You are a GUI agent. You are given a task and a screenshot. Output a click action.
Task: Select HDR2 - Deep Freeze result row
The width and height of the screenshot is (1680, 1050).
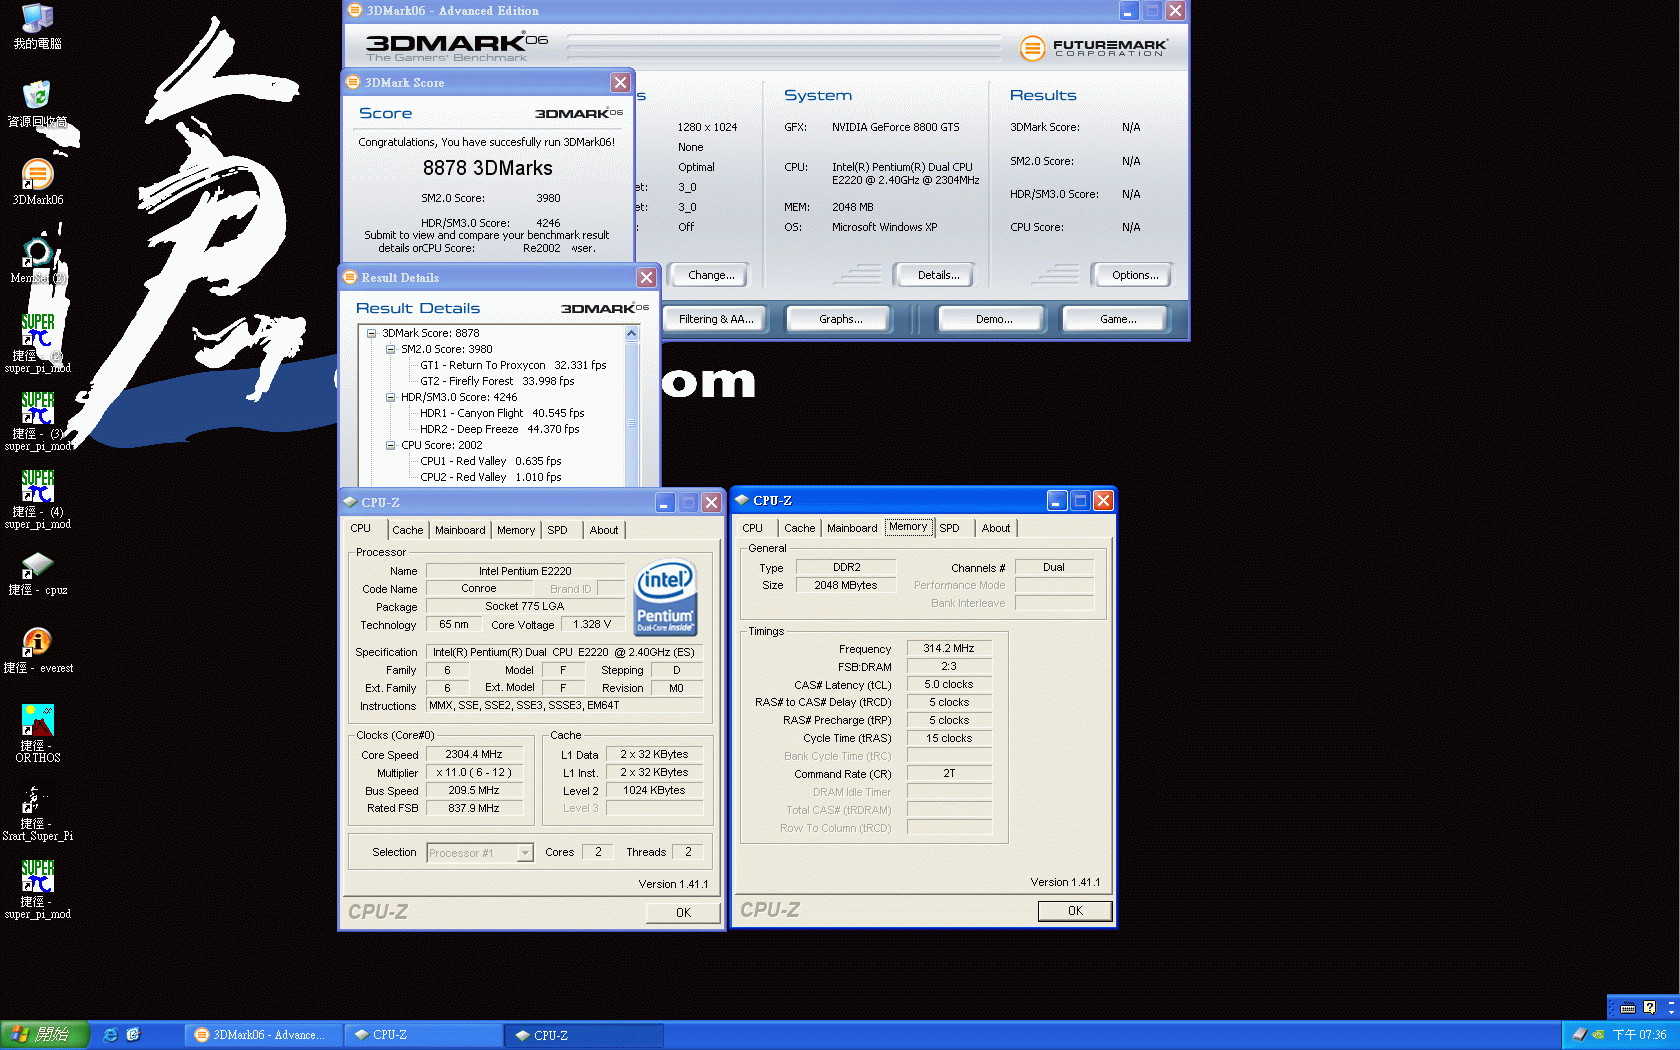[499, 429]
